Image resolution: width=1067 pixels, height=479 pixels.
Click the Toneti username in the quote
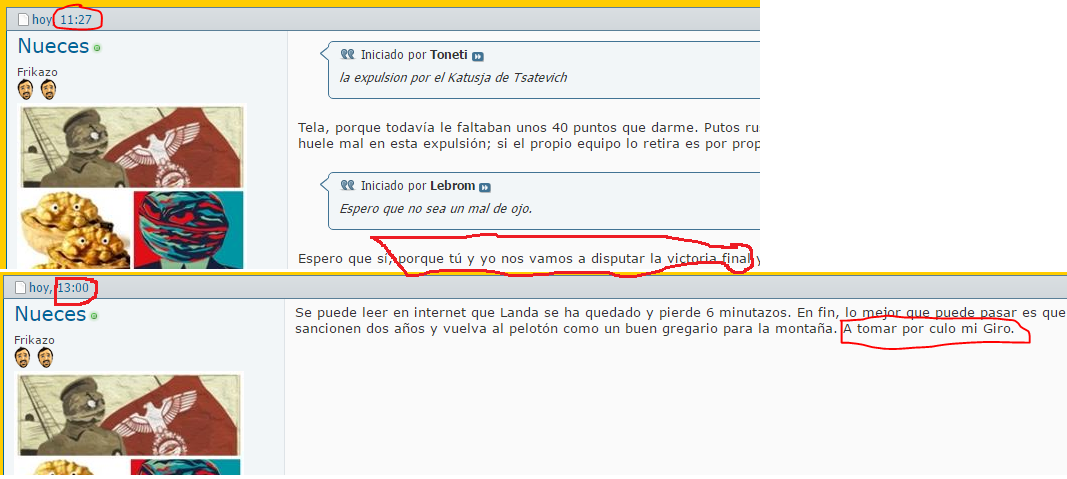click(x=449, y=55)
